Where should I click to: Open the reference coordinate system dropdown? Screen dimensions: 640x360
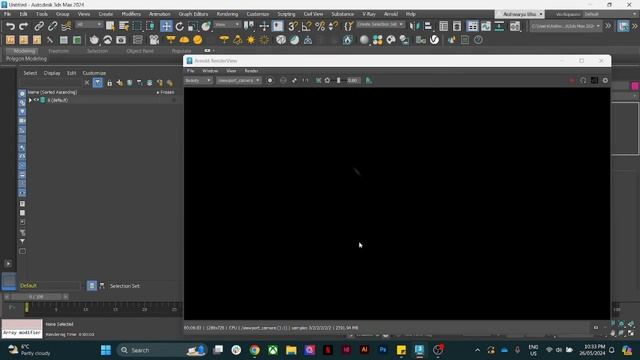coord(227,25)
